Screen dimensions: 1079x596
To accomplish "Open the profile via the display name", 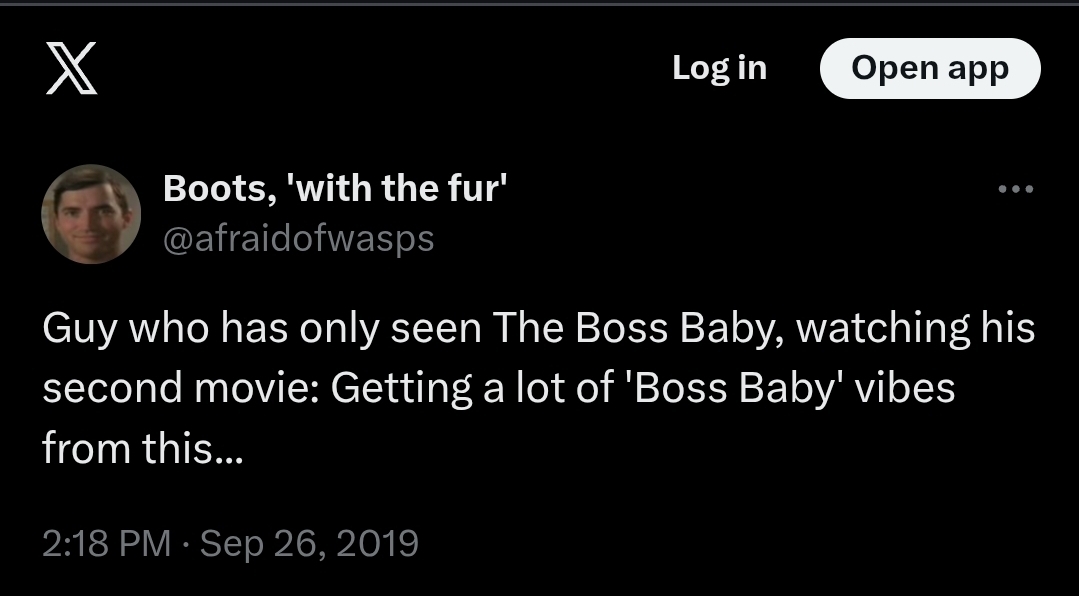I will tap(336, 187).
